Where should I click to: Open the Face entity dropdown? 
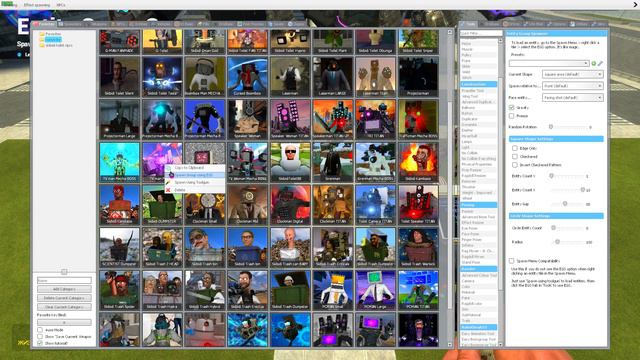(573, 98)
